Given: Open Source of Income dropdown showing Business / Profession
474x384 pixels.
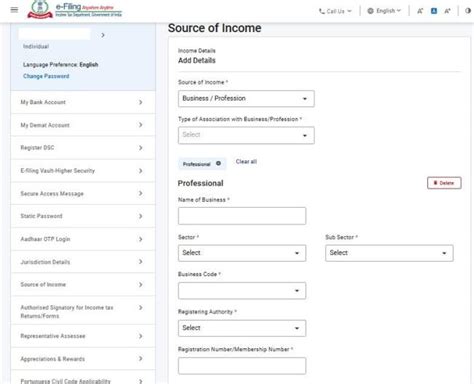Looking at the screenshot, I should tap(246, 99).
